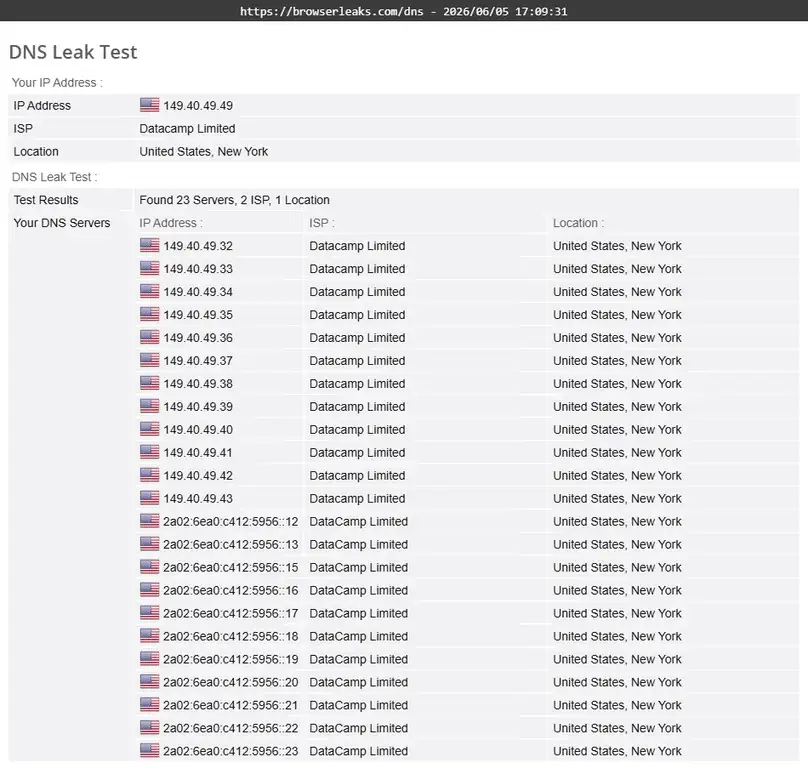Select DNS server address 149.40.49.43
Screen dimensions: 808x774
tap(198, 499)
